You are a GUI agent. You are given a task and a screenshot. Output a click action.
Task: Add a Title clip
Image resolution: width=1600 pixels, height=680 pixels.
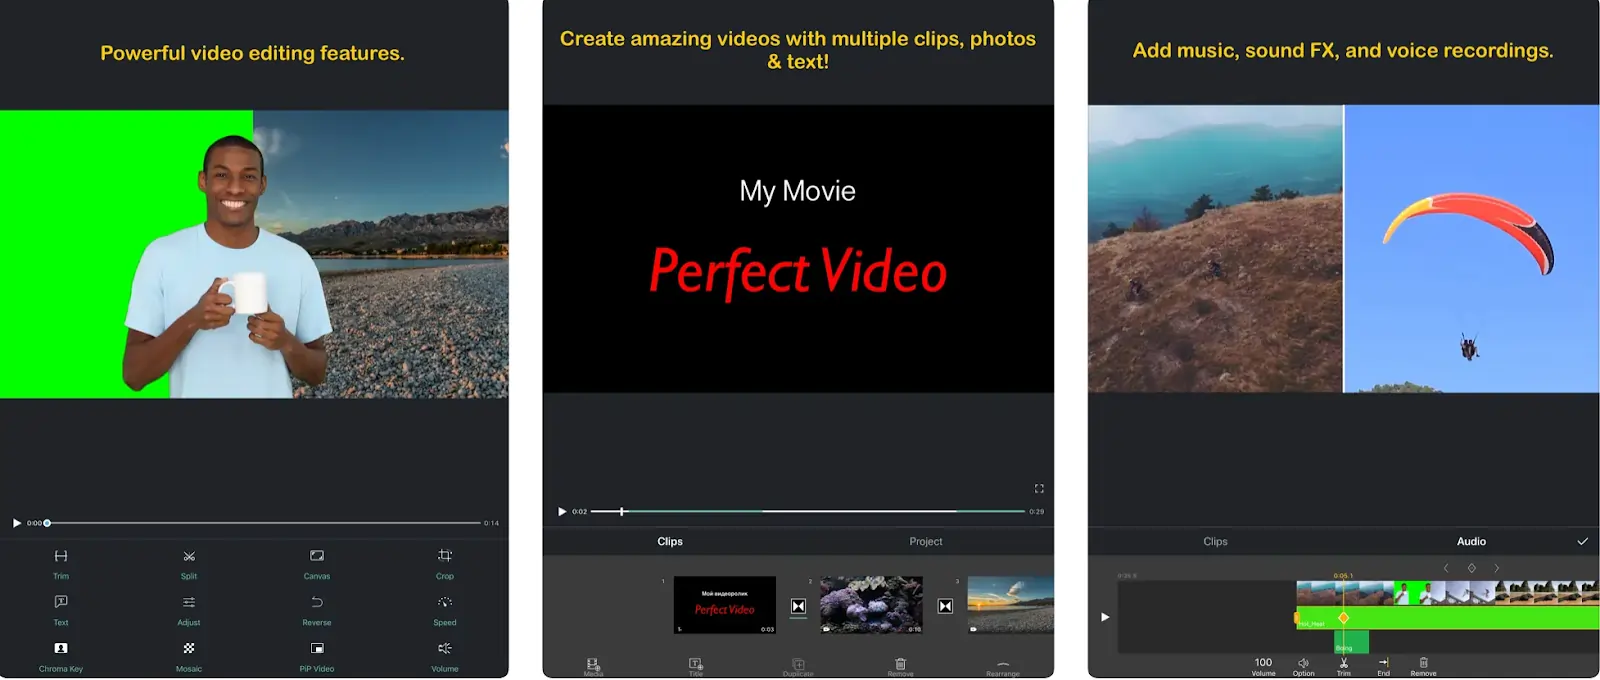point(696,667)
